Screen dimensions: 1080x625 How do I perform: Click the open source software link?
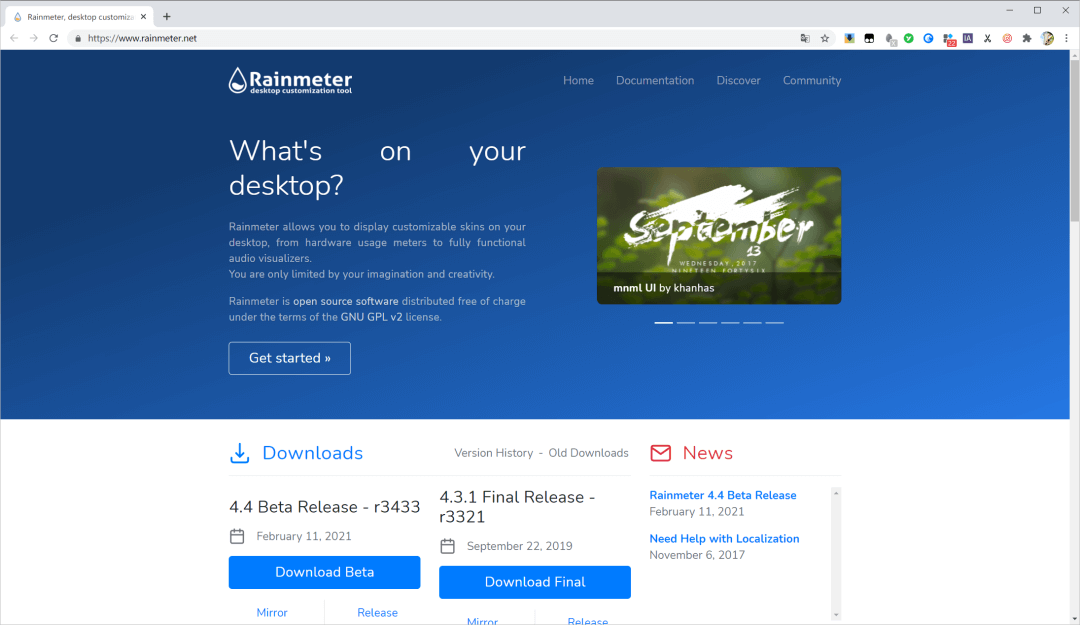346,301
